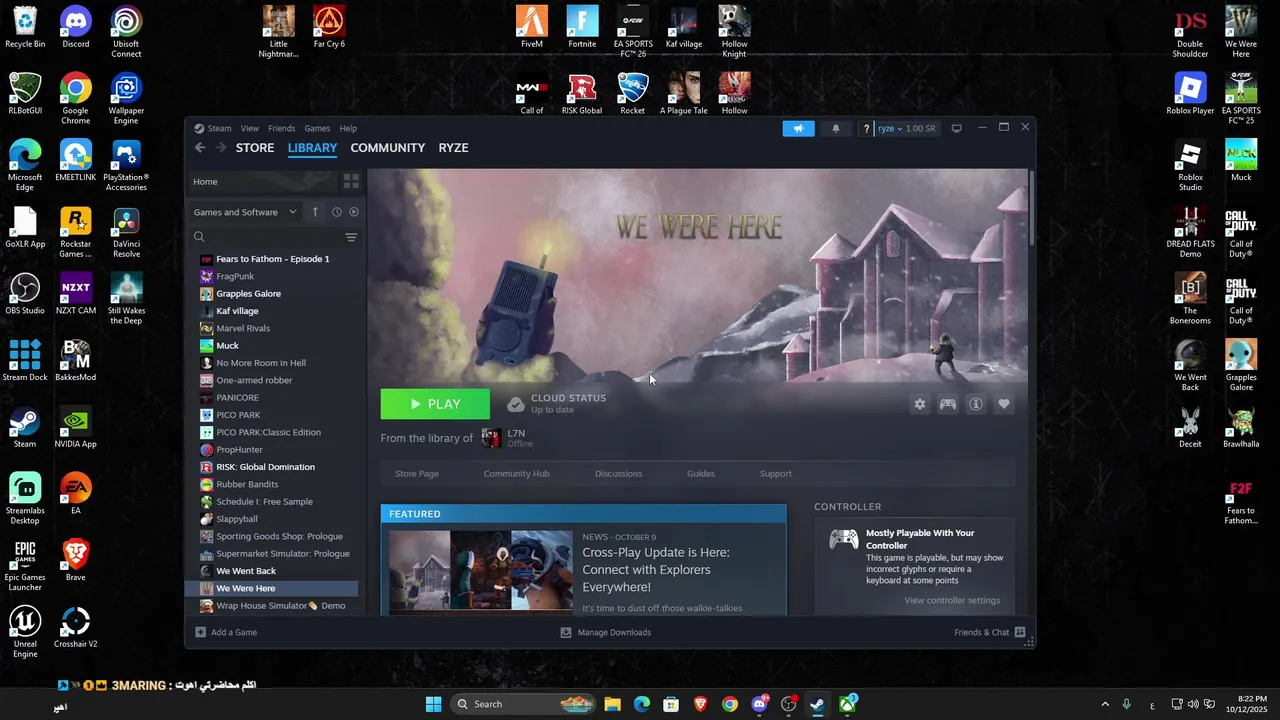Open OBS Studio from the taskbar
Image resolution: width=1280 pixels, height=720 pixels.
[788, 704]
